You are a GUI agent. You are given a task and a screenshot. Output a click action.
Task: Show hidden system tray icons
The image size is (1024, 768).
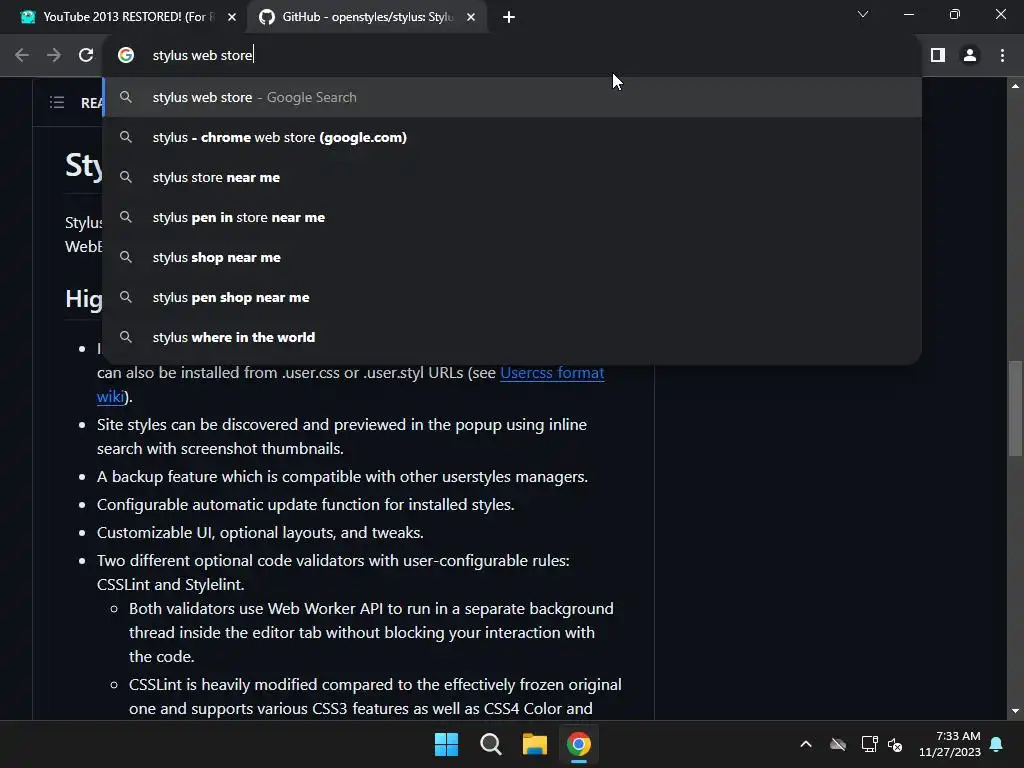coord(806,744)
